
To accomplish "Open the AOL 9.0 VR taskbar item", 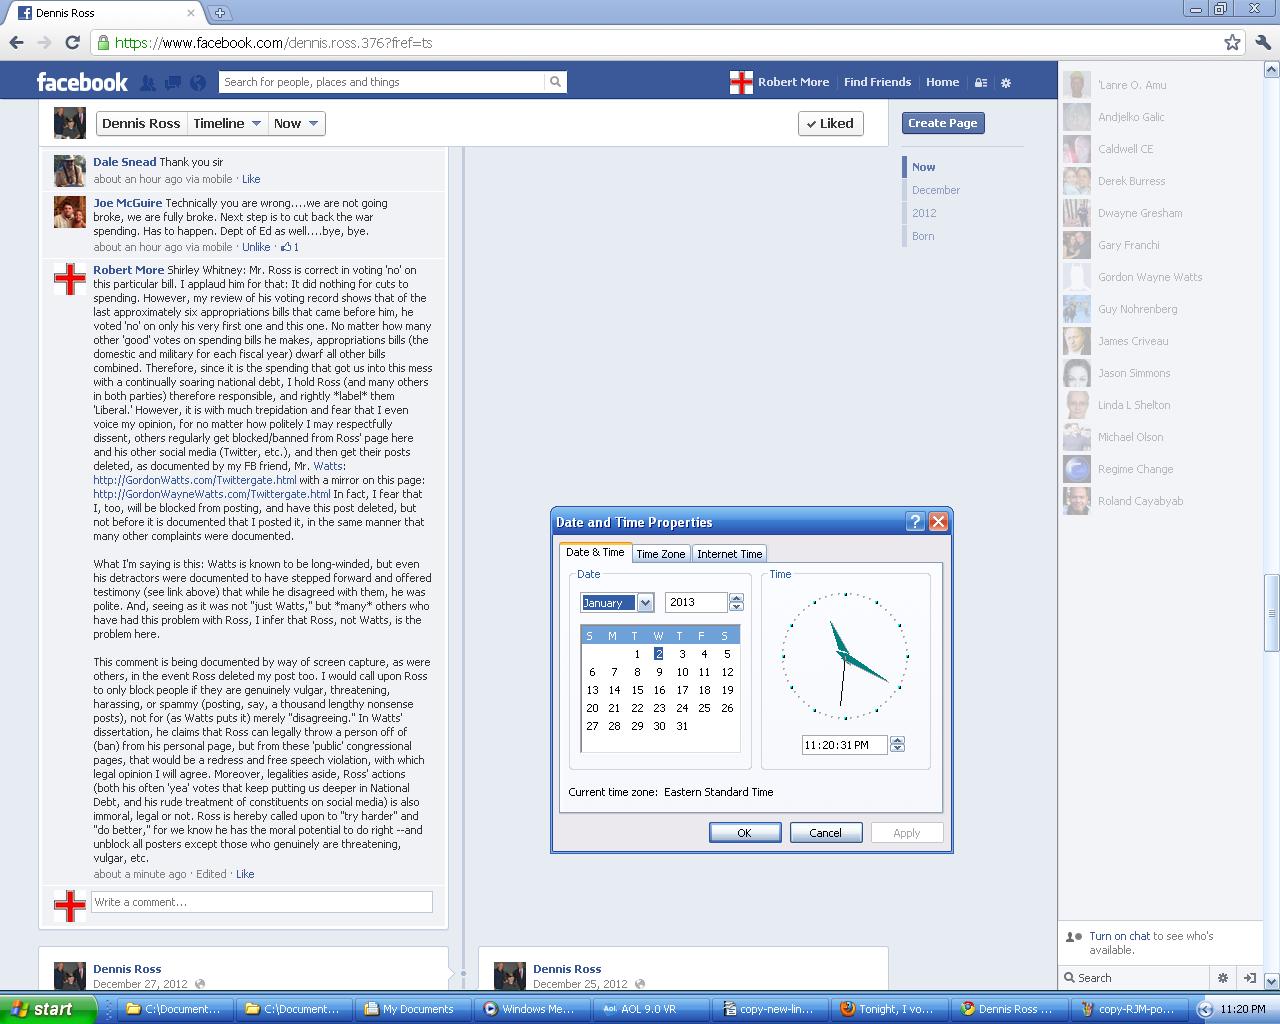I will point(650,1009).
